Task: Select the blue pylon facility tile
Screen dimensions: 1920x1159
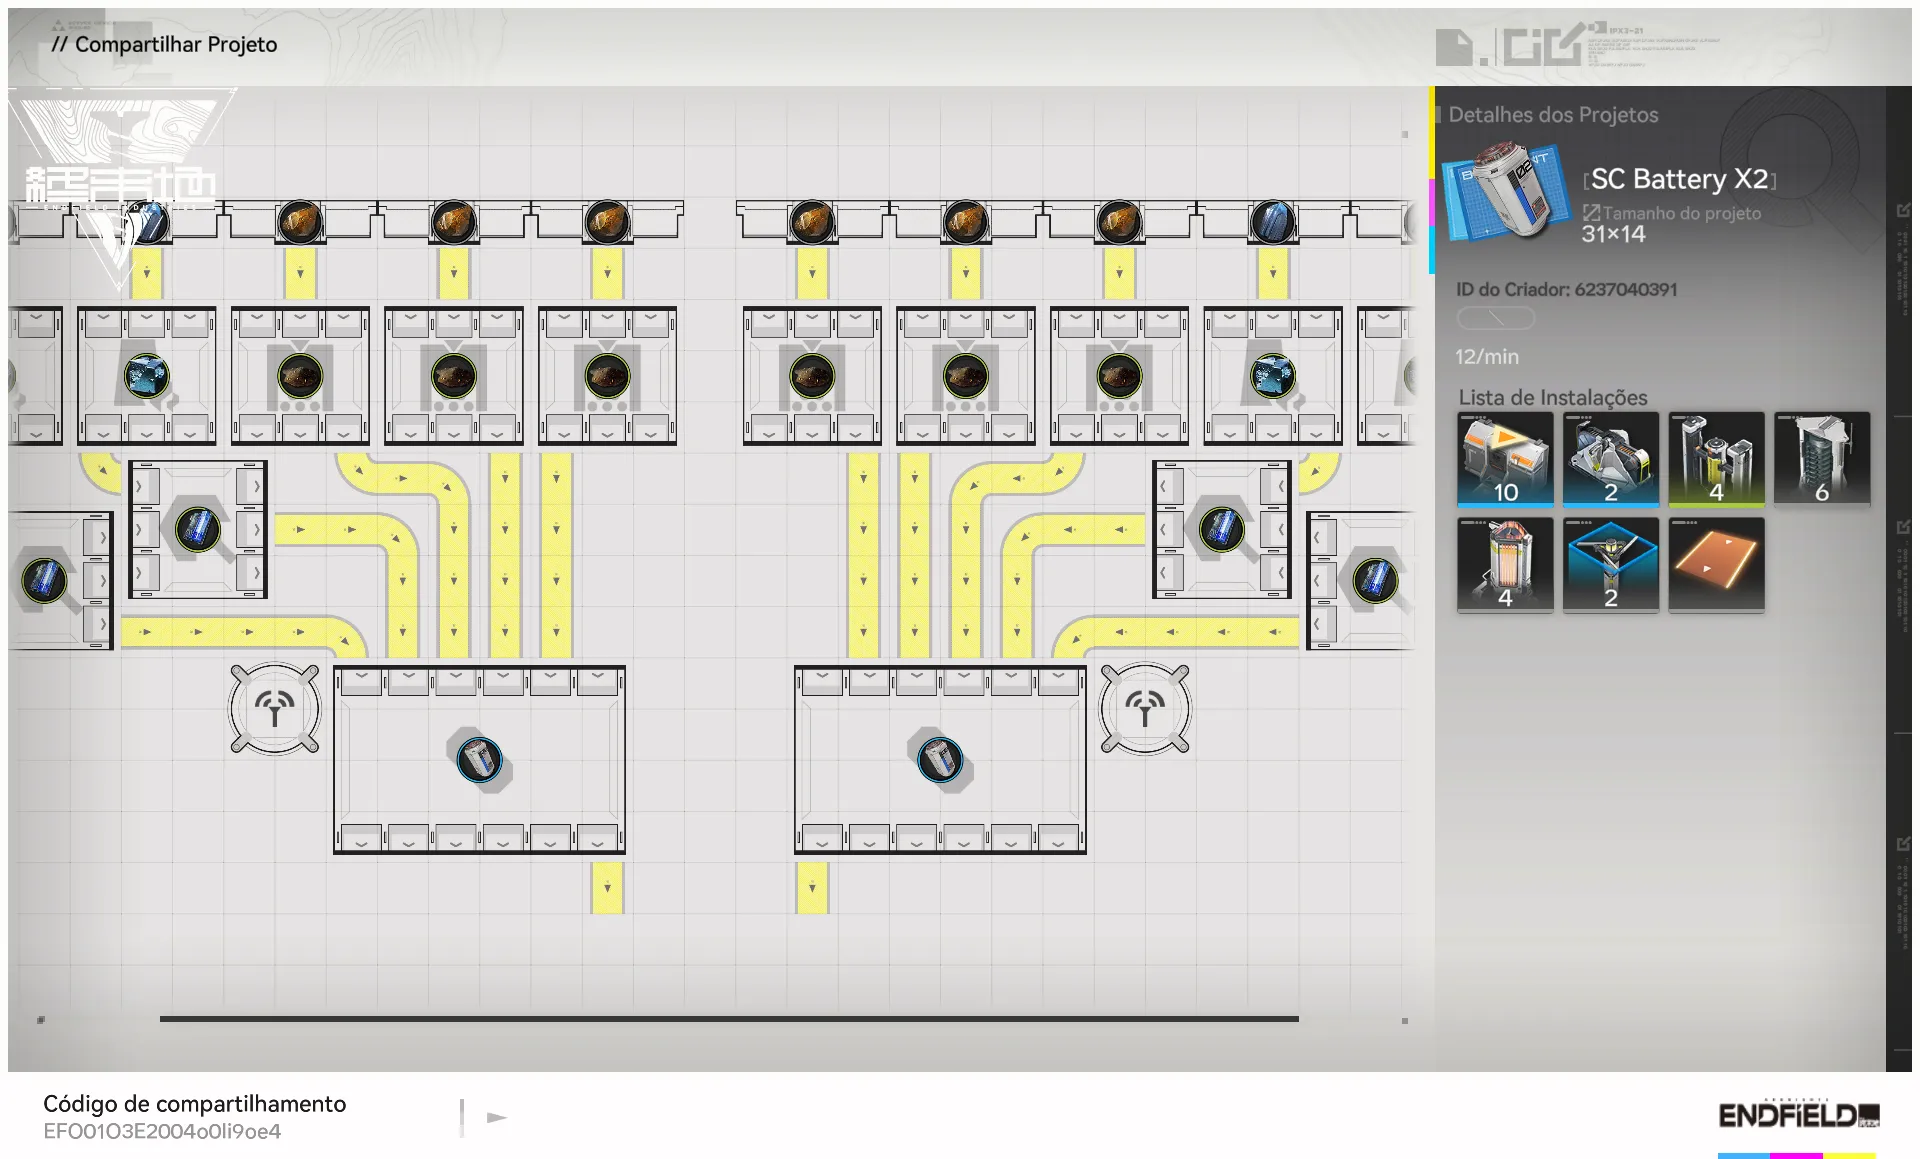Action: (1610, 563)
